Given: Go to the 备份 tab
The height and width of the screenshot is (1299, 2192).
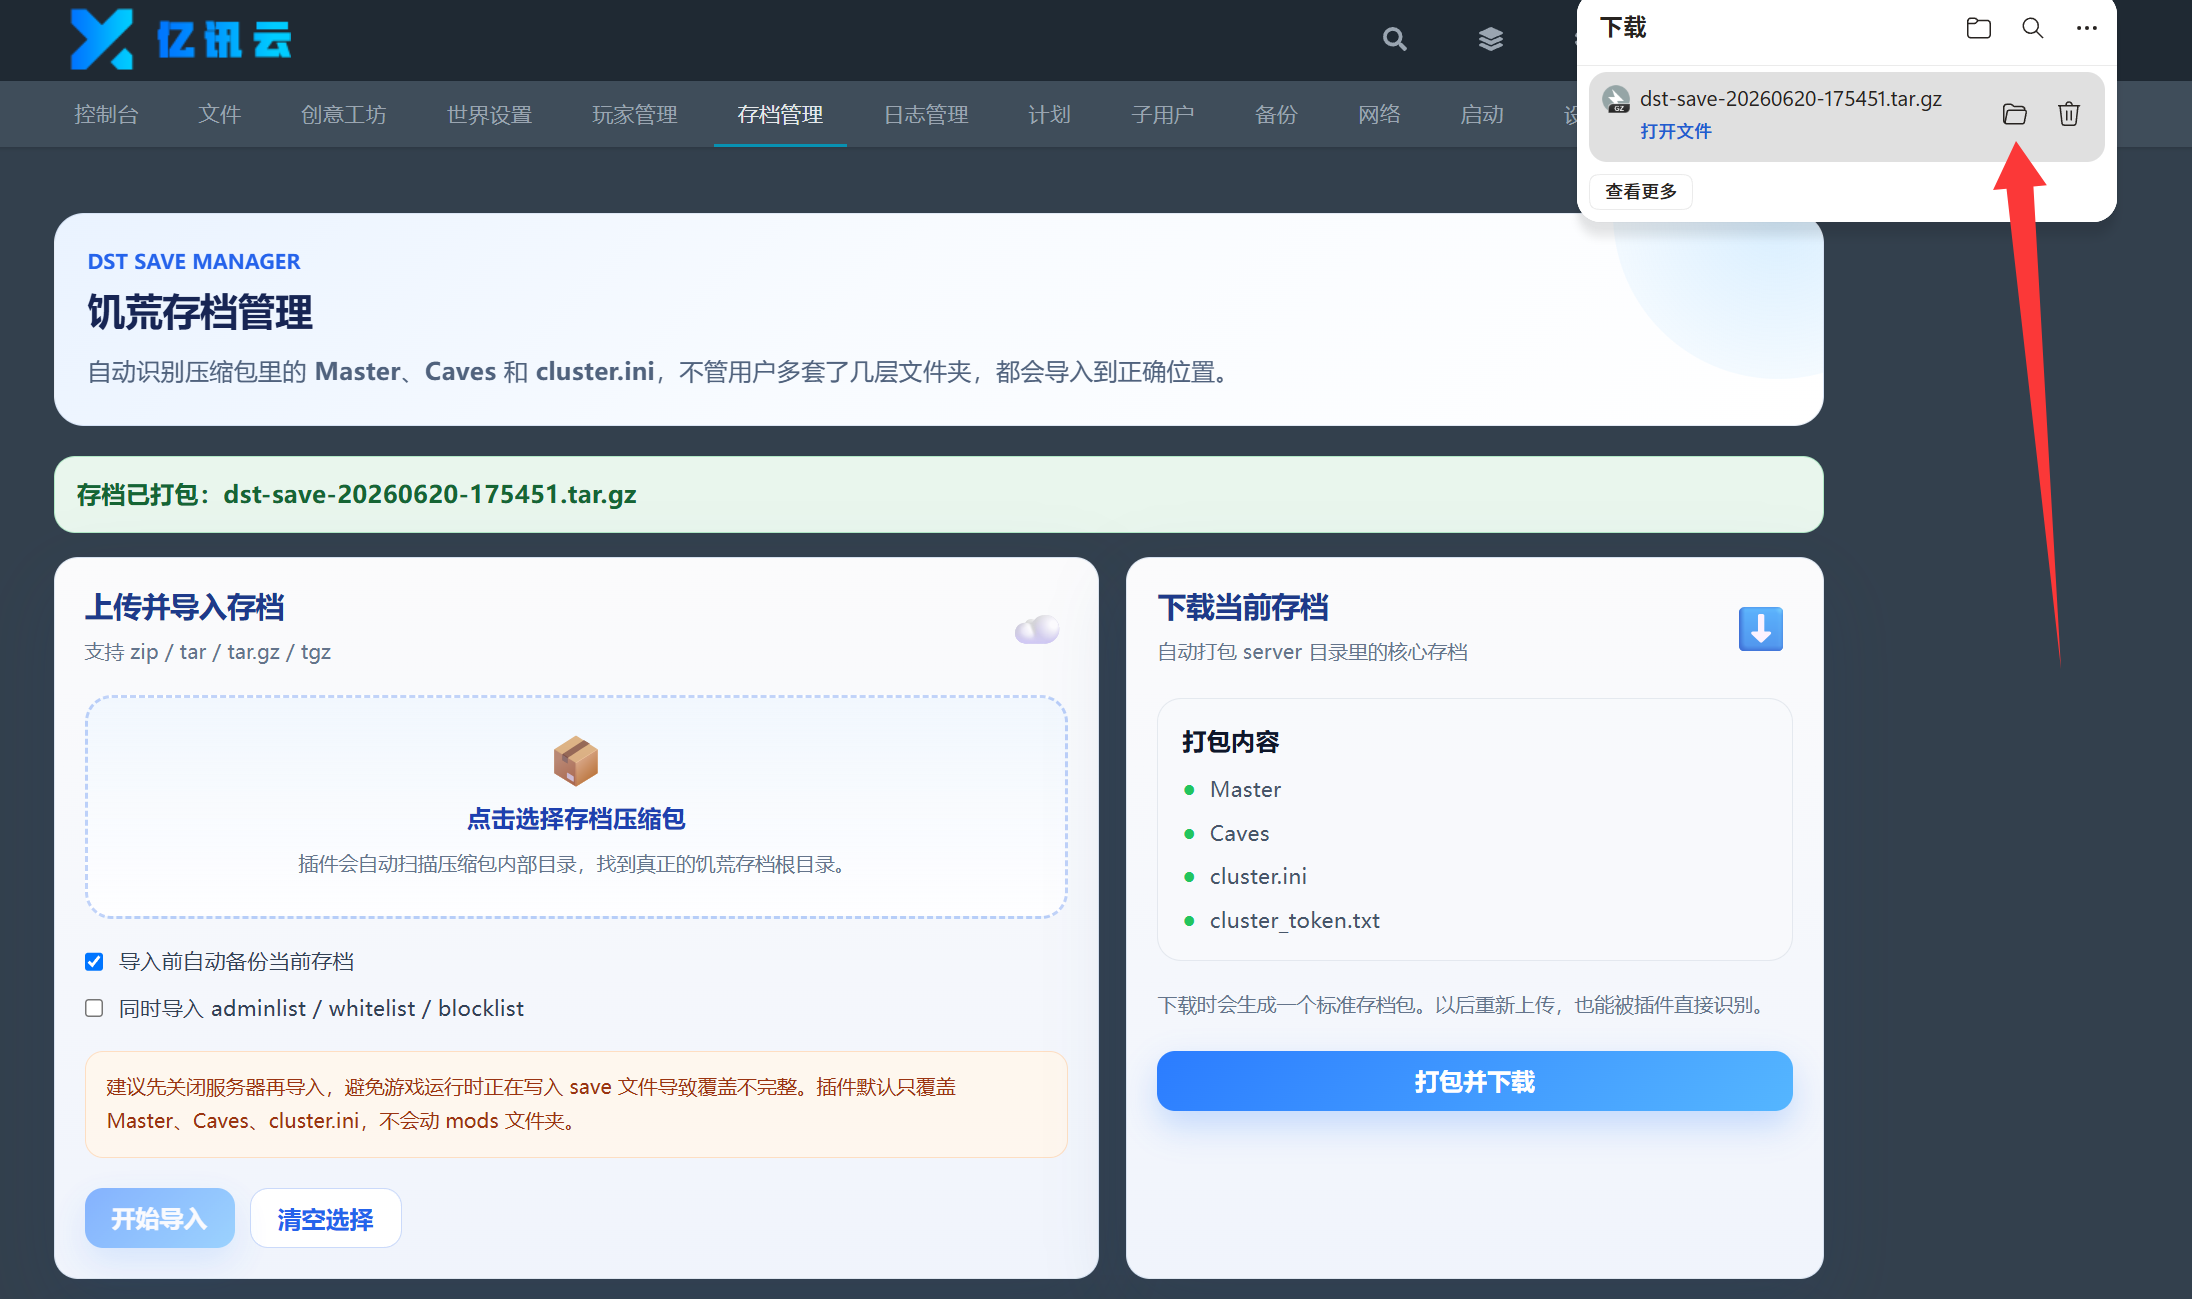Looking at the screenshot, I should coord(1276,115).
